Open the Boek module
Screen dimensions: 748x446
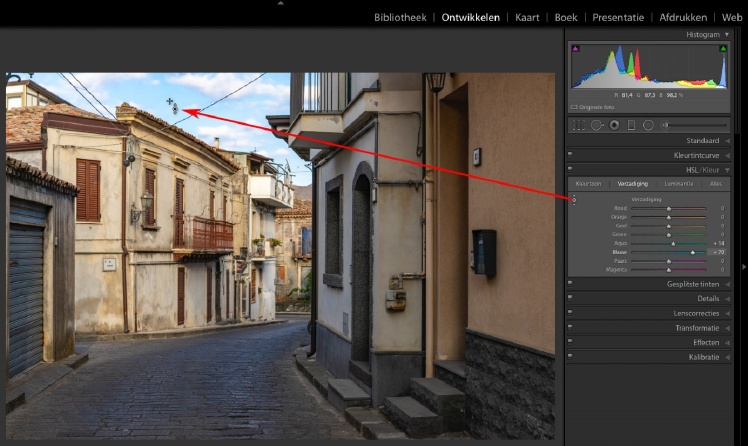pyautogui.click(x=566, y=18)
